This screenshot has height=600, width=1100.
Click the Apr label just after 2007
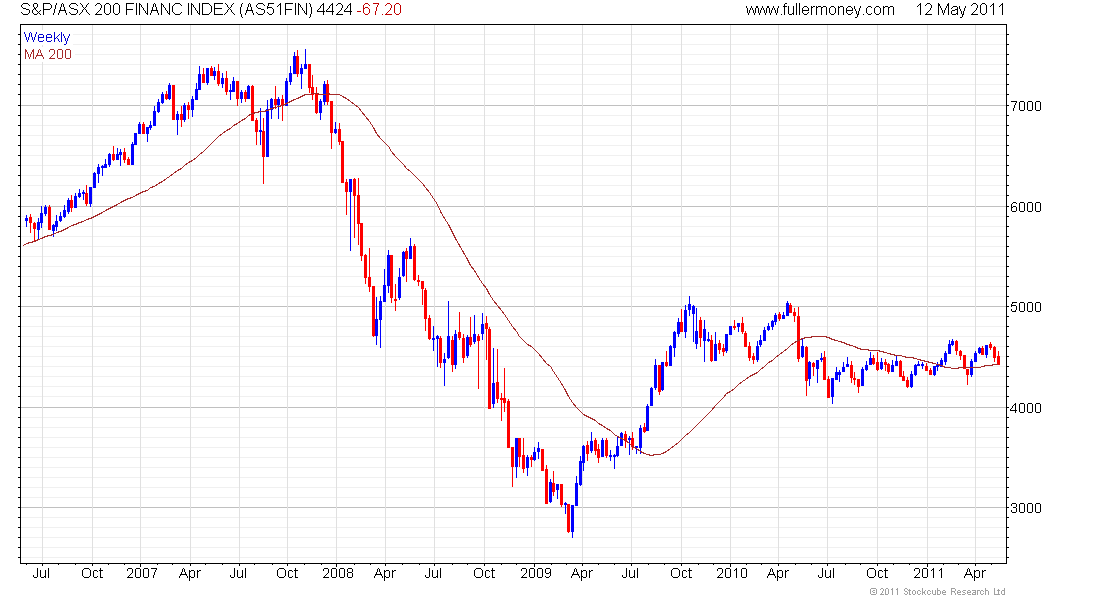point(189,573)
